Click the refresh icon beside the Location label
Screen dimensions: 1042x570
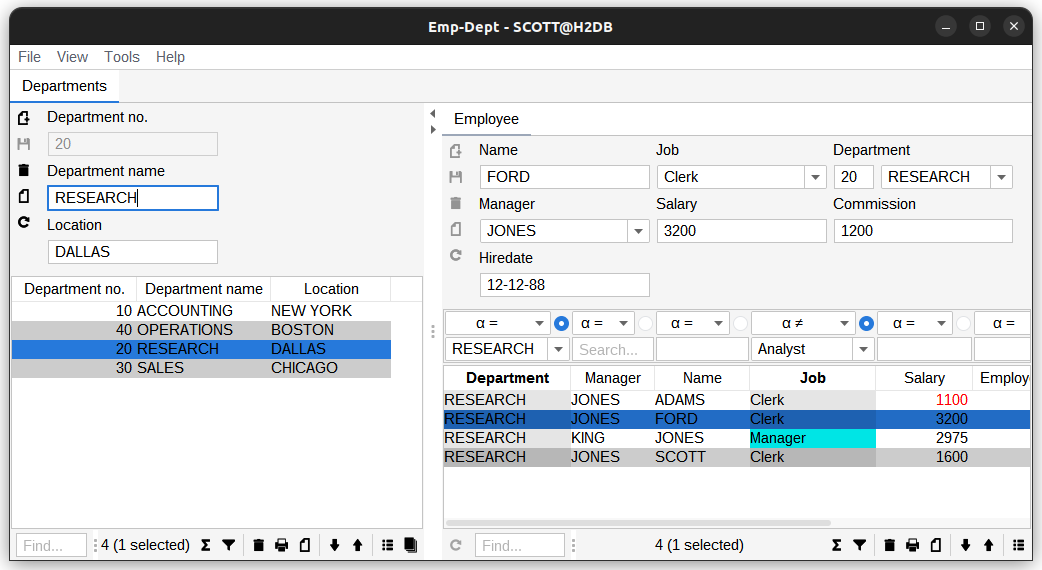(x=24, y=224)
